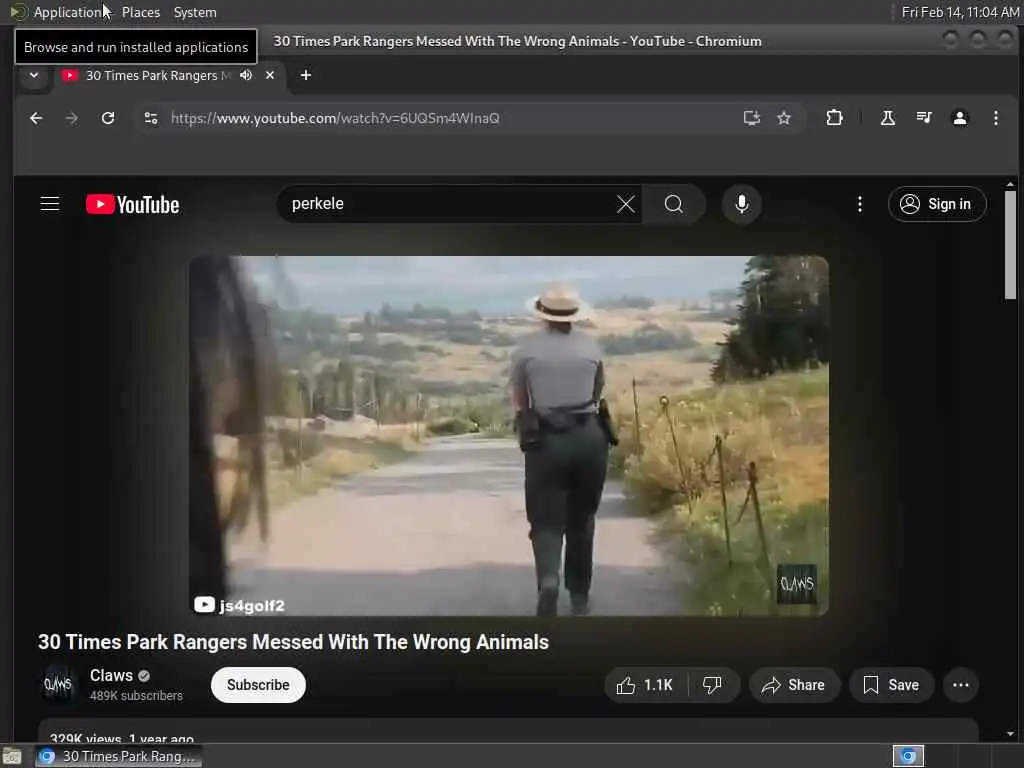Expand the tab search dropdown arrow
Viewport: 1024px width, 768px height.
tap(34, 75)
